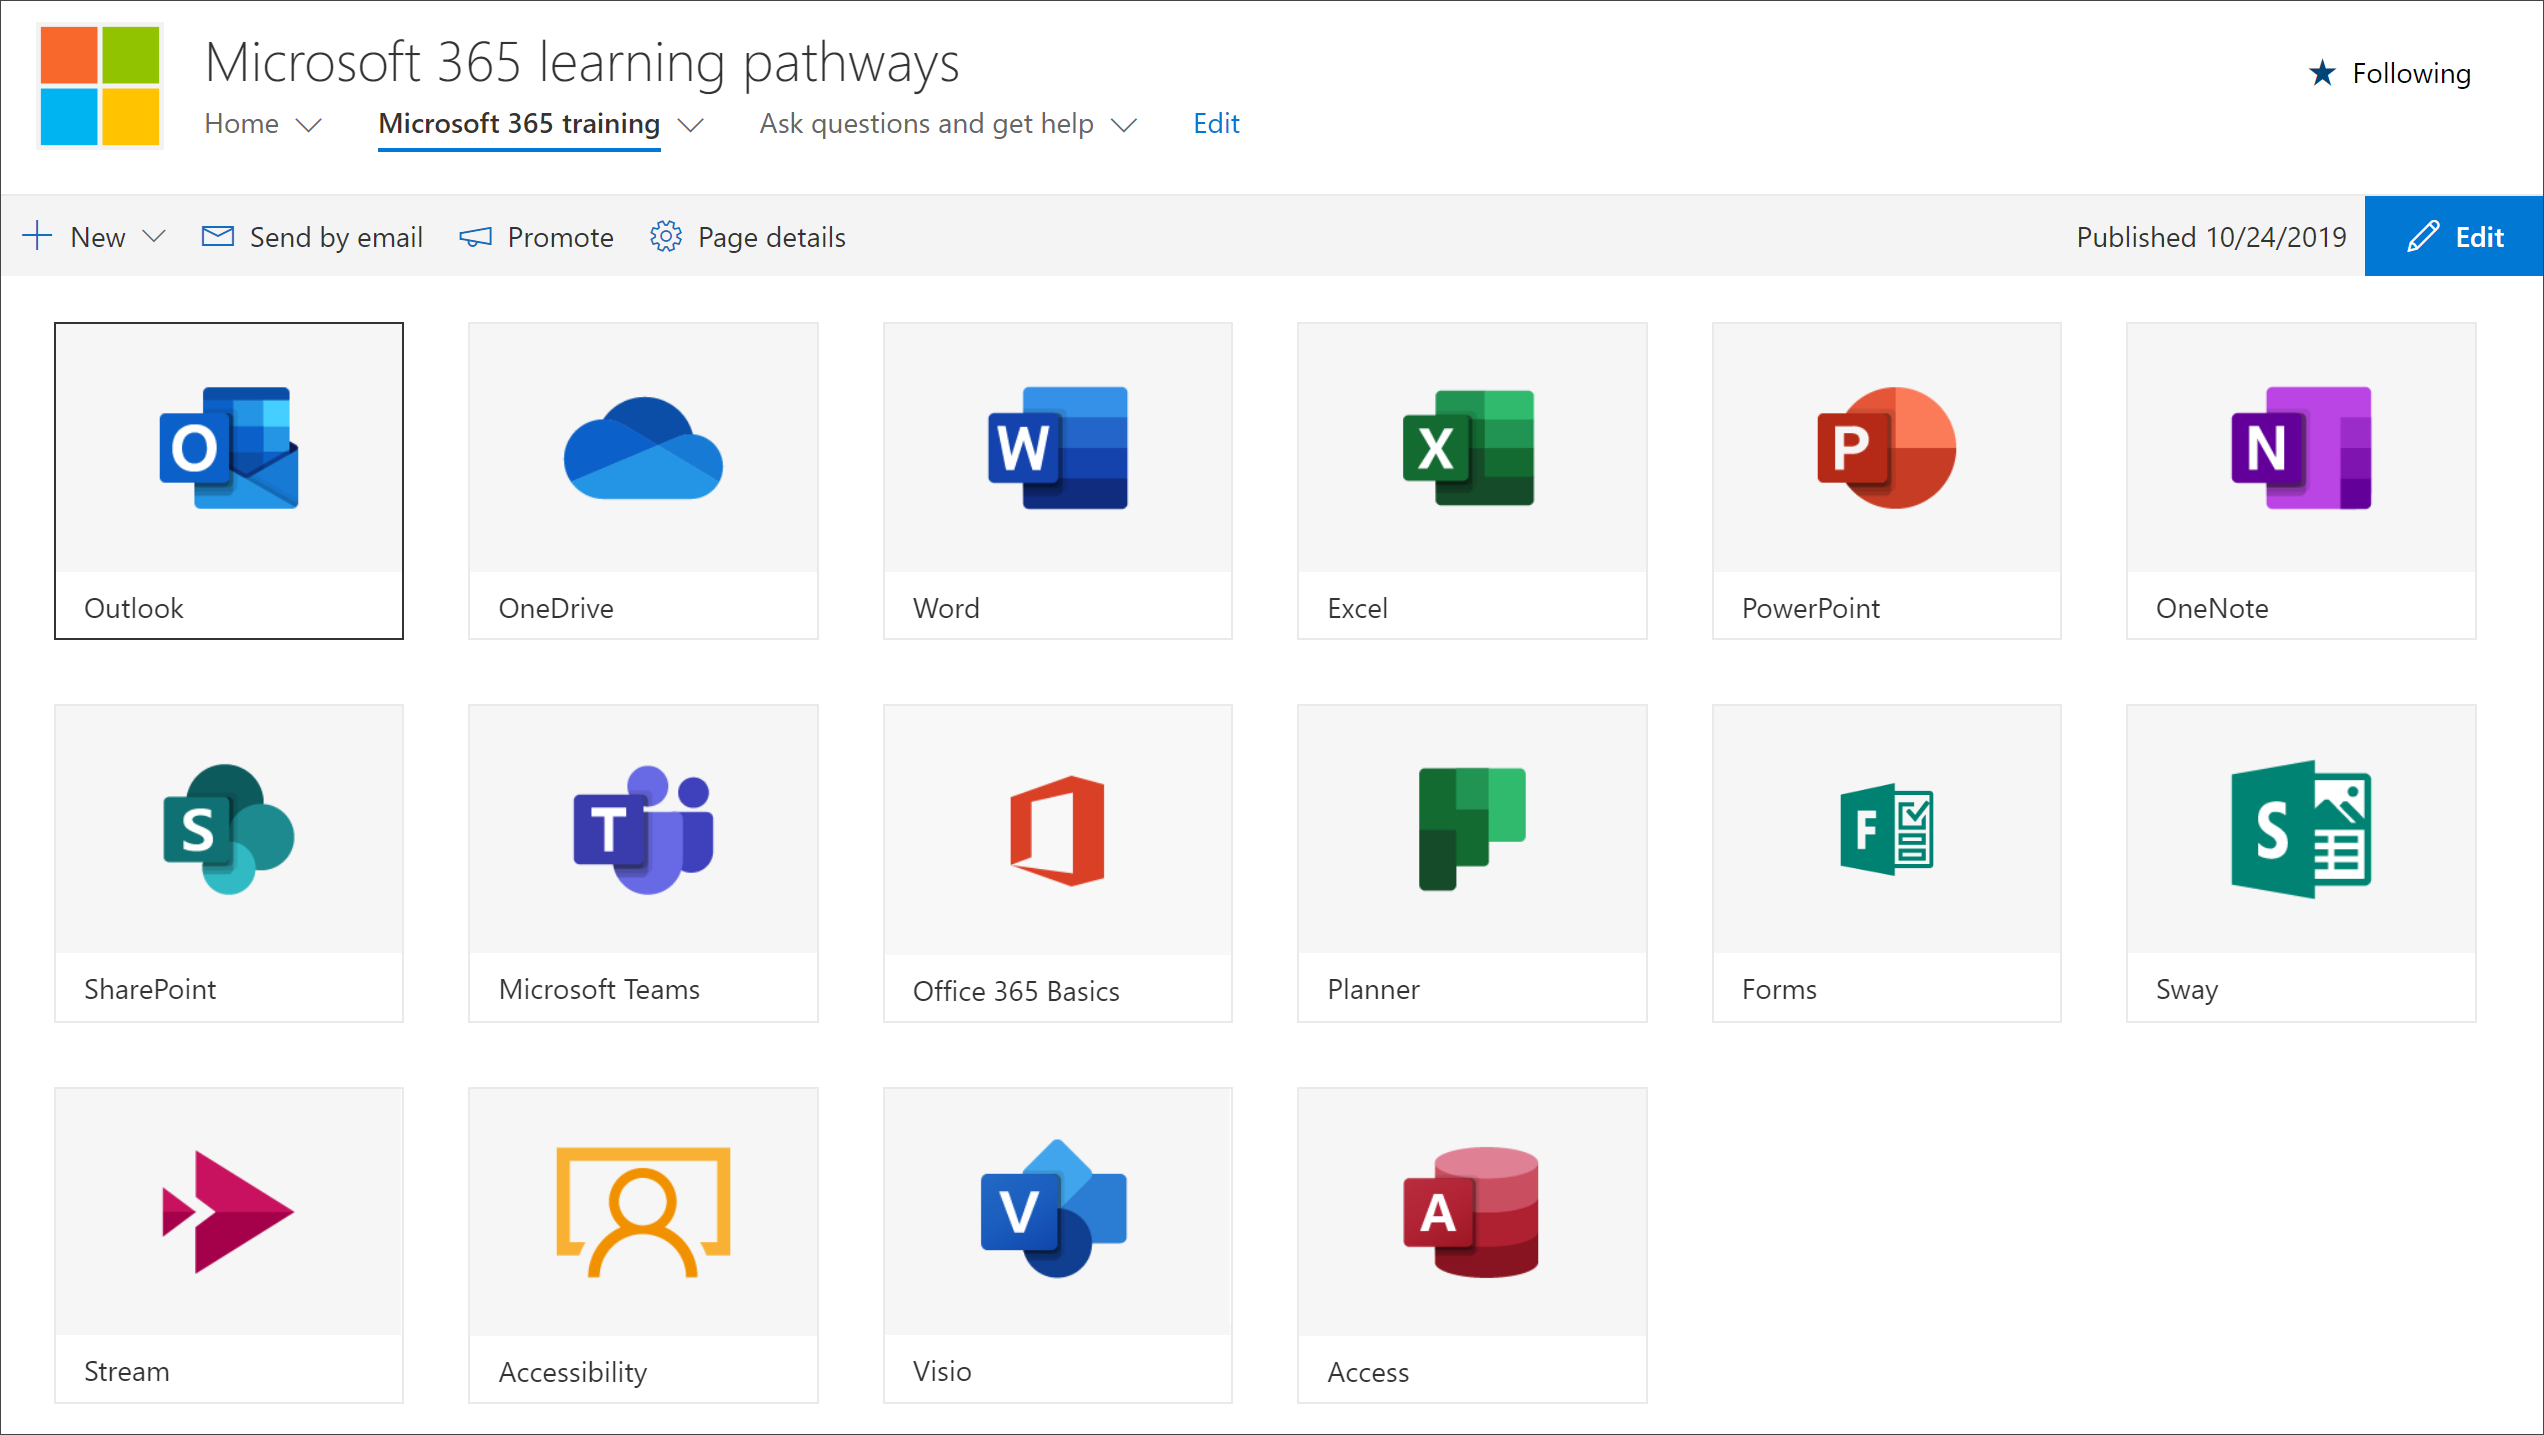Click the Page details gear icon

pos(666,237)
